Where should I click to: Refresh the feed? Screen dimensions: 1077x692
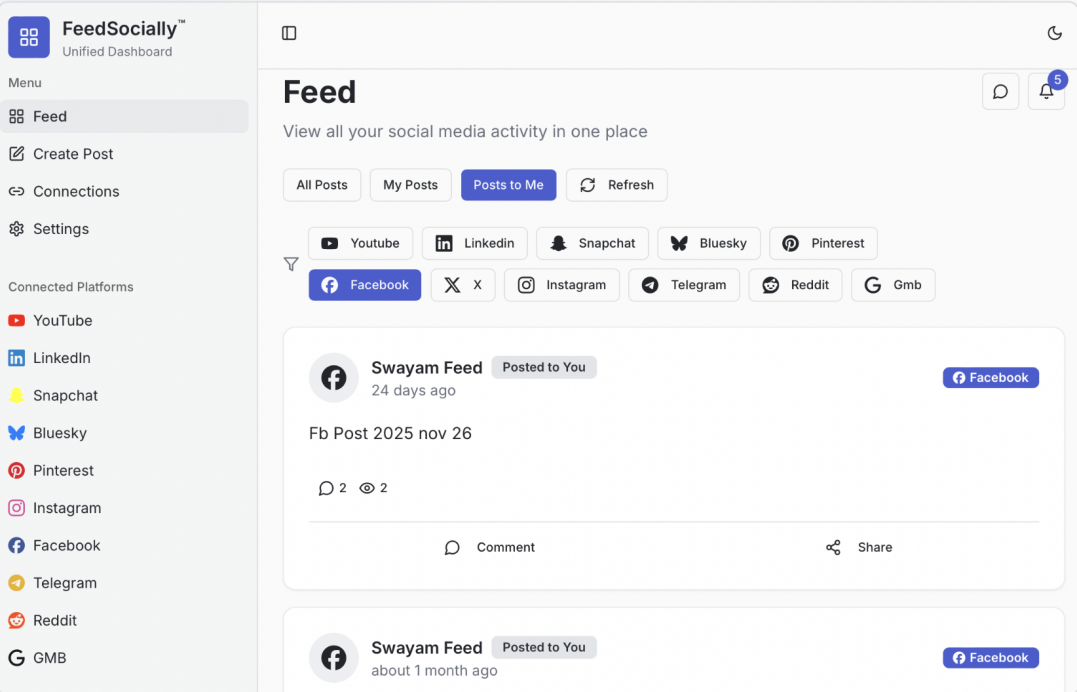coord(617,185)
